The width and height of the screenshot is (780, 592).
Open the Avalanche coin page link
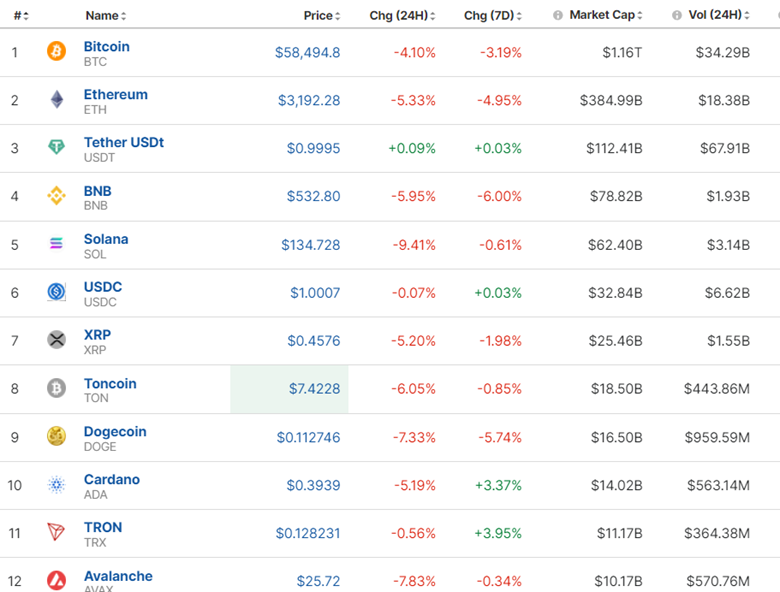[x=118, y=576]
